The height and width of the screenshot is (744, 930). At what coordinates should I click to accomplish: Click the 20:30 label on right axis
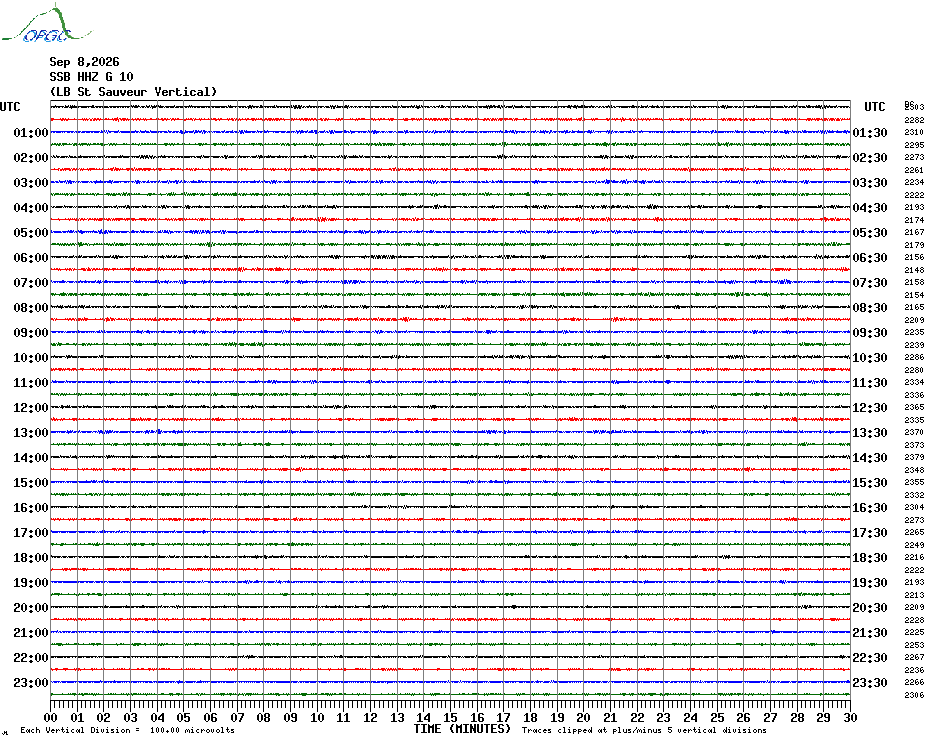(x=870, y=608)
